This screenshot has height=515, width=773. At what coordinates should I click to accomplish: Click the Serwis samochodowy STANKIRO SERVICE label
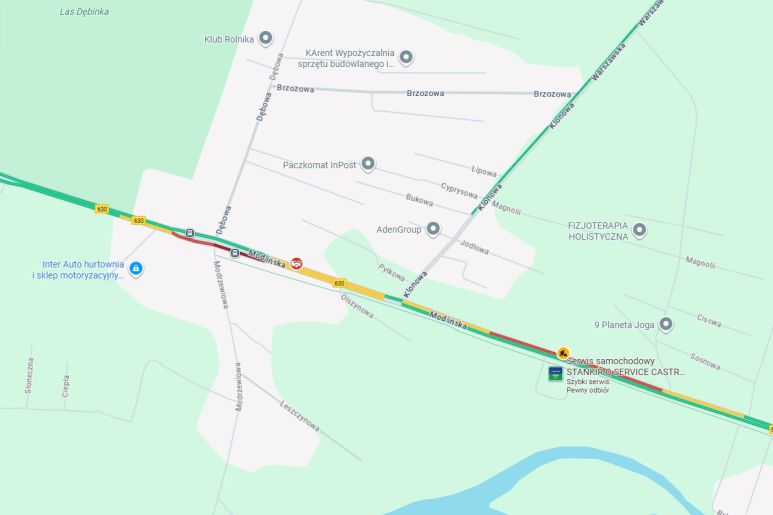[x=625, y=367]
